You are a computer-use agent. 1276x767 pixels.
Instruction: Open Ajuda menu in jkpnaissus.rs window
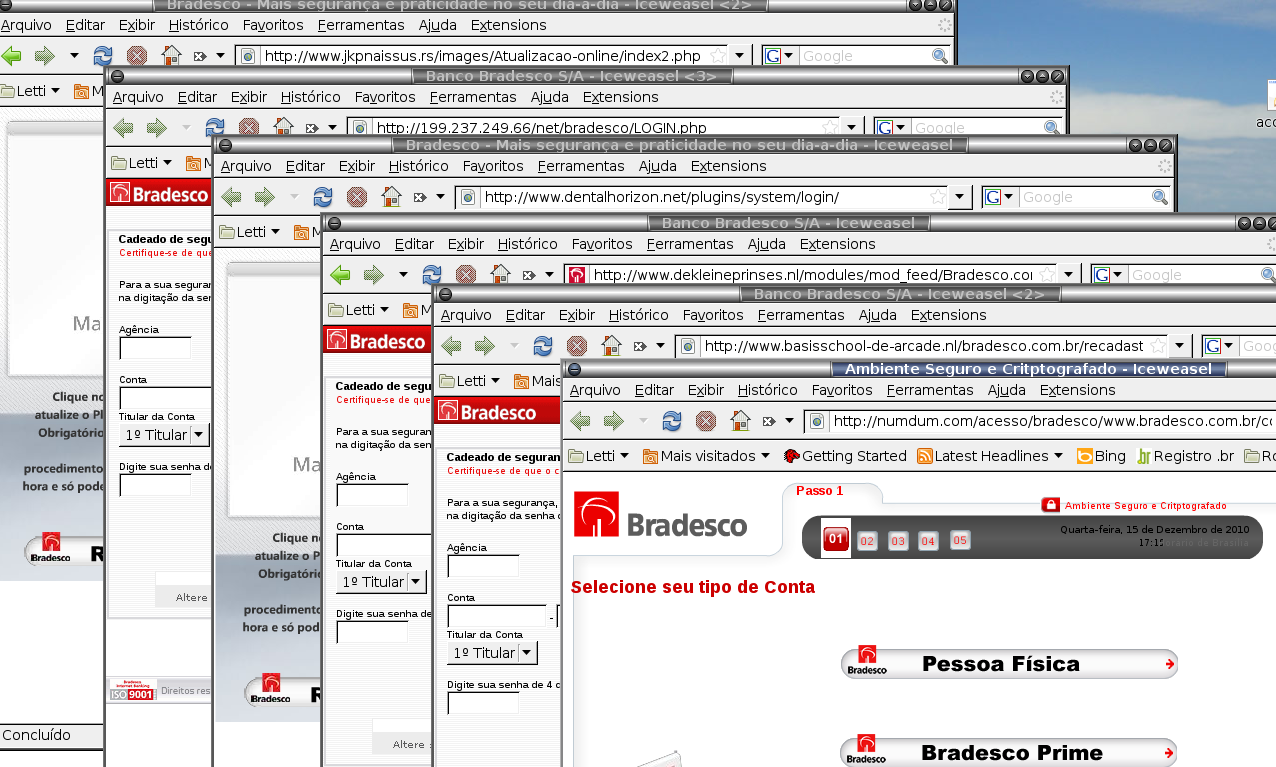click(438, 25)
